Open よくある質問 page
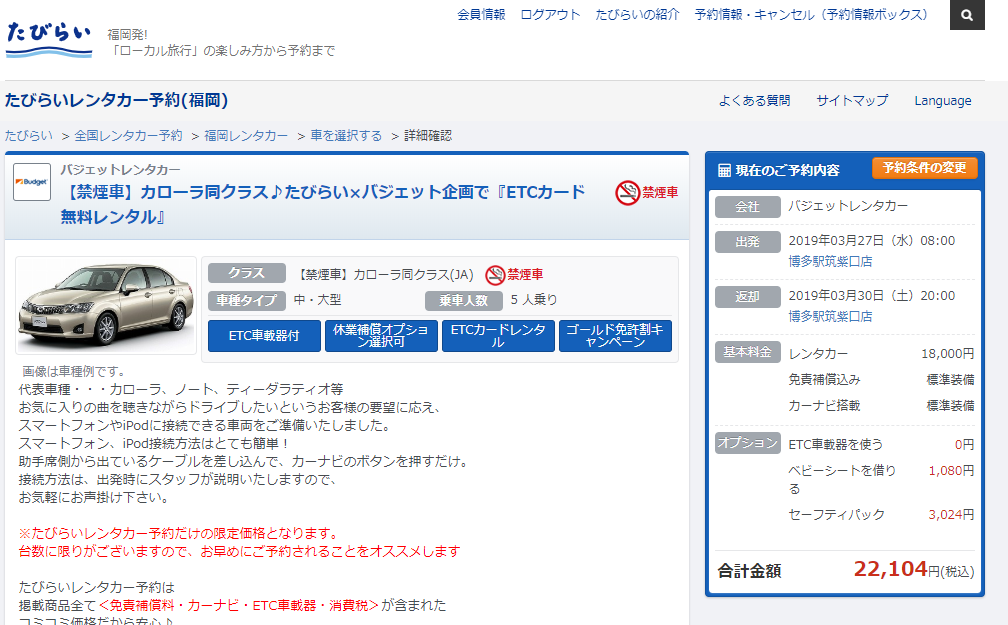1008x625 pixels. (x=755, y=100)
